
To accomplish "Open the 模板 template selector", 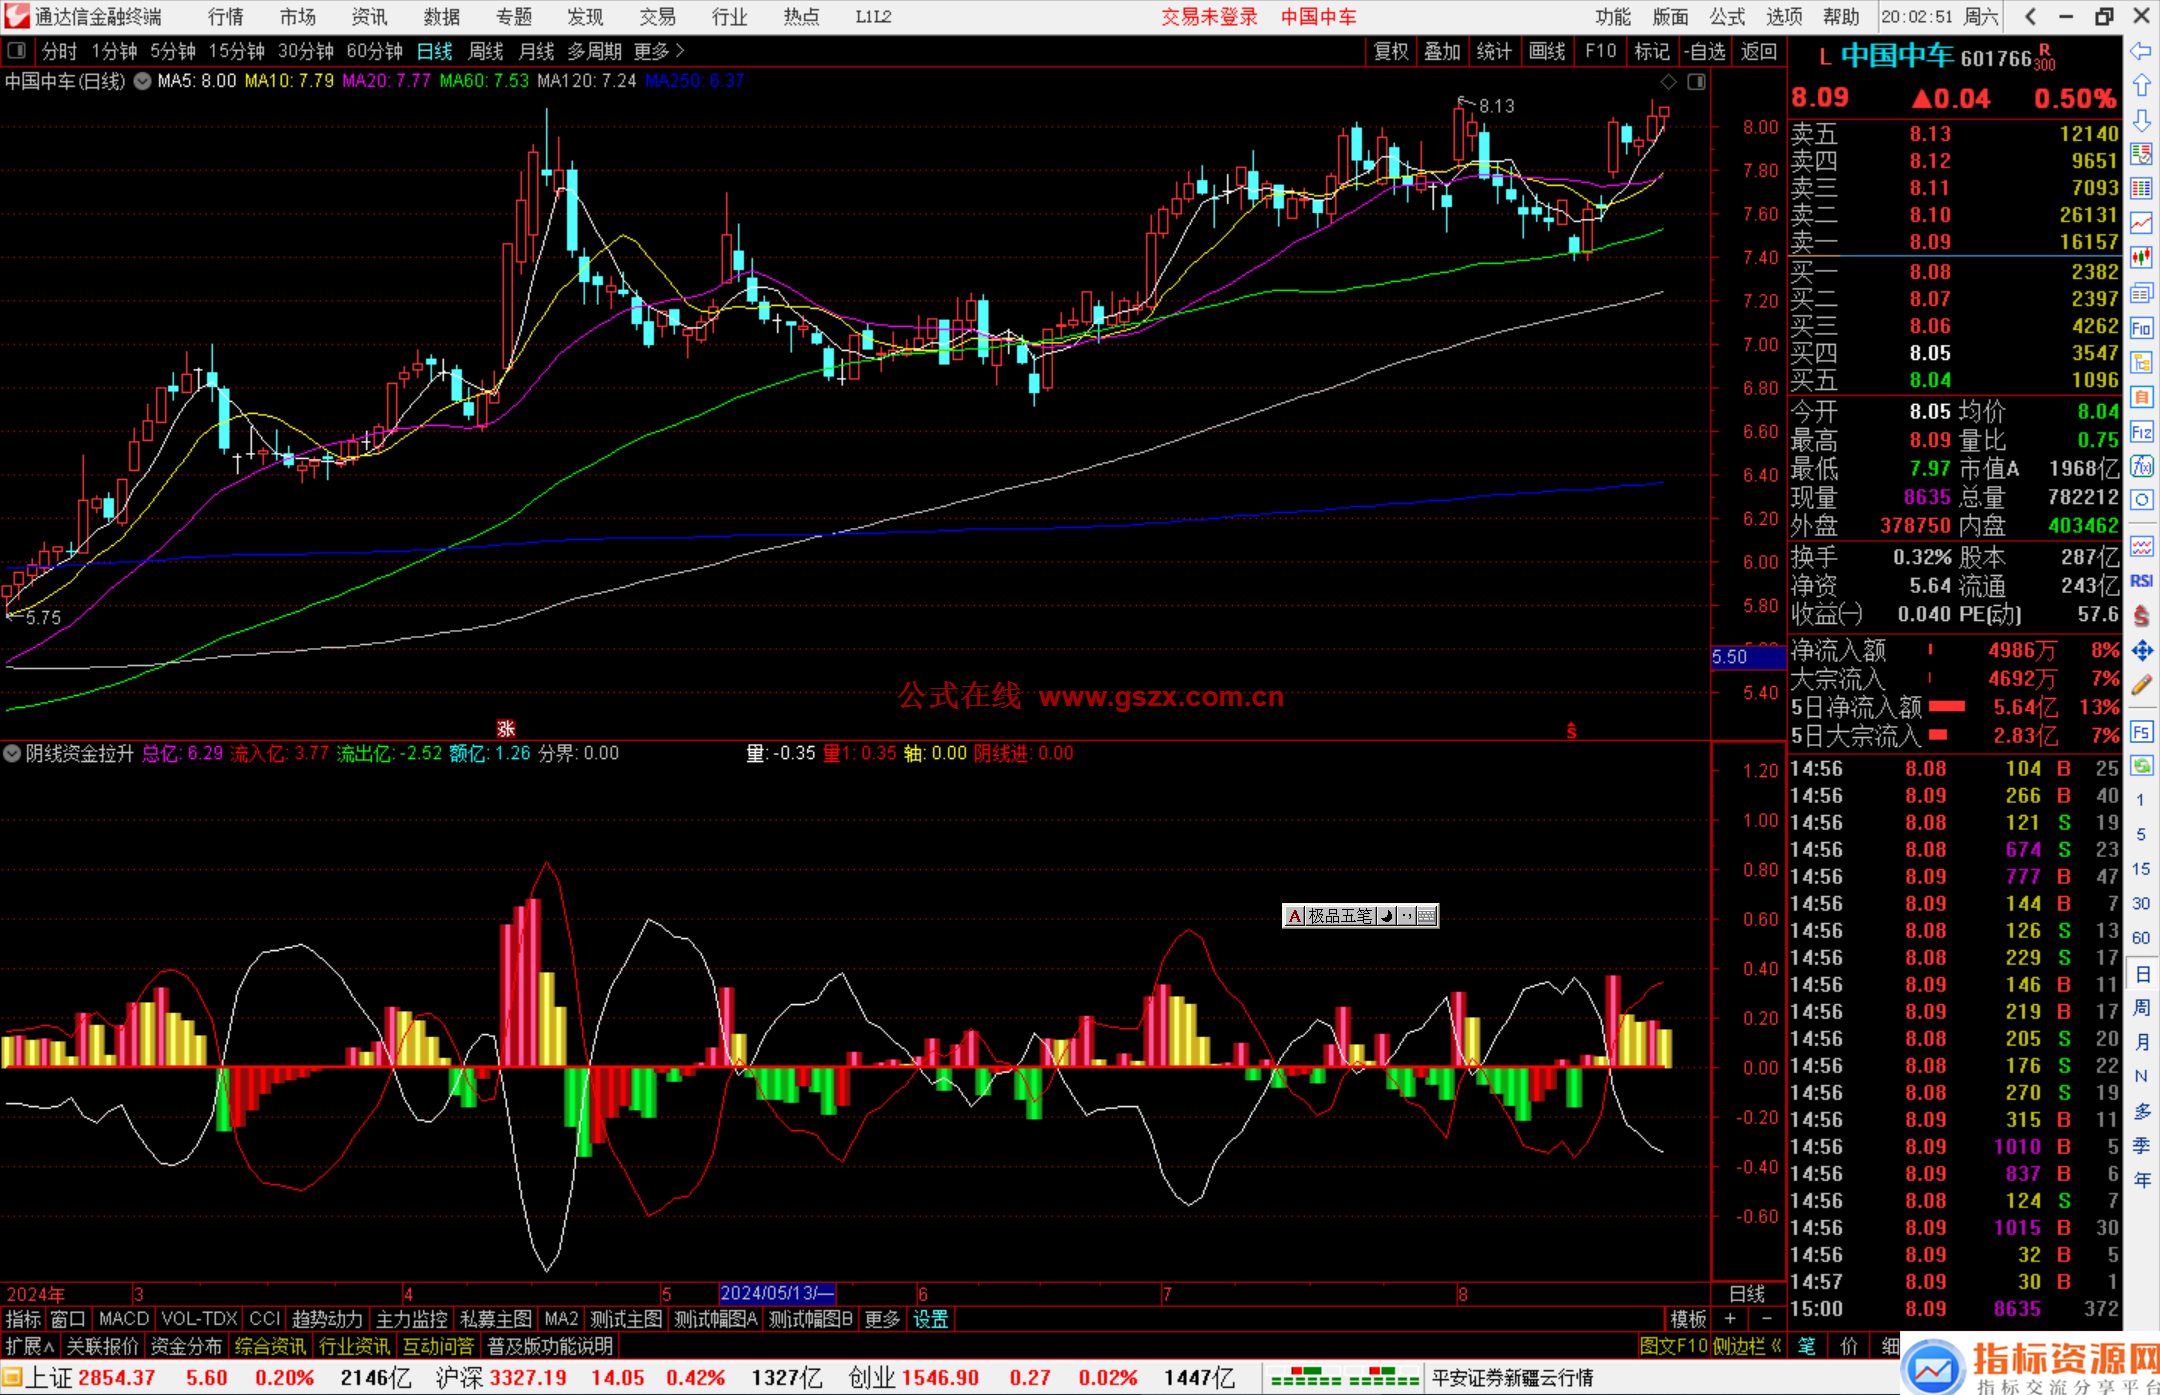I will tap(1688, 1320).
